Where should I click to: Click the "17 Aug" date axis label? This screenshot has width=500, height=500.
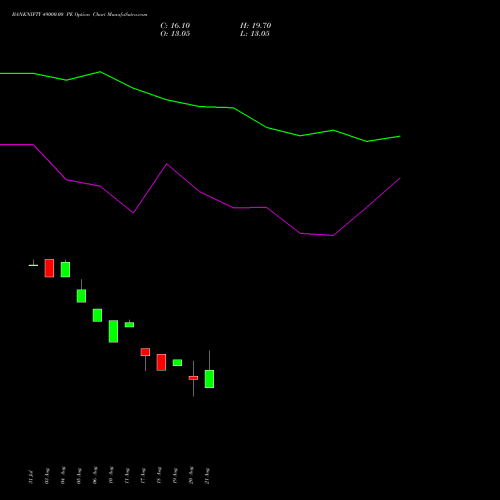143,476
